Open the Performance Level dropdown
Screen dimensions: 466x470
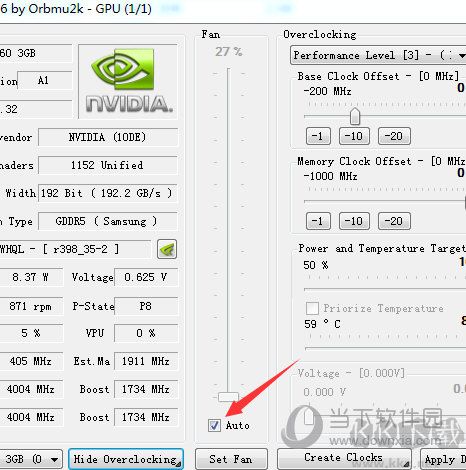point(378,55)
